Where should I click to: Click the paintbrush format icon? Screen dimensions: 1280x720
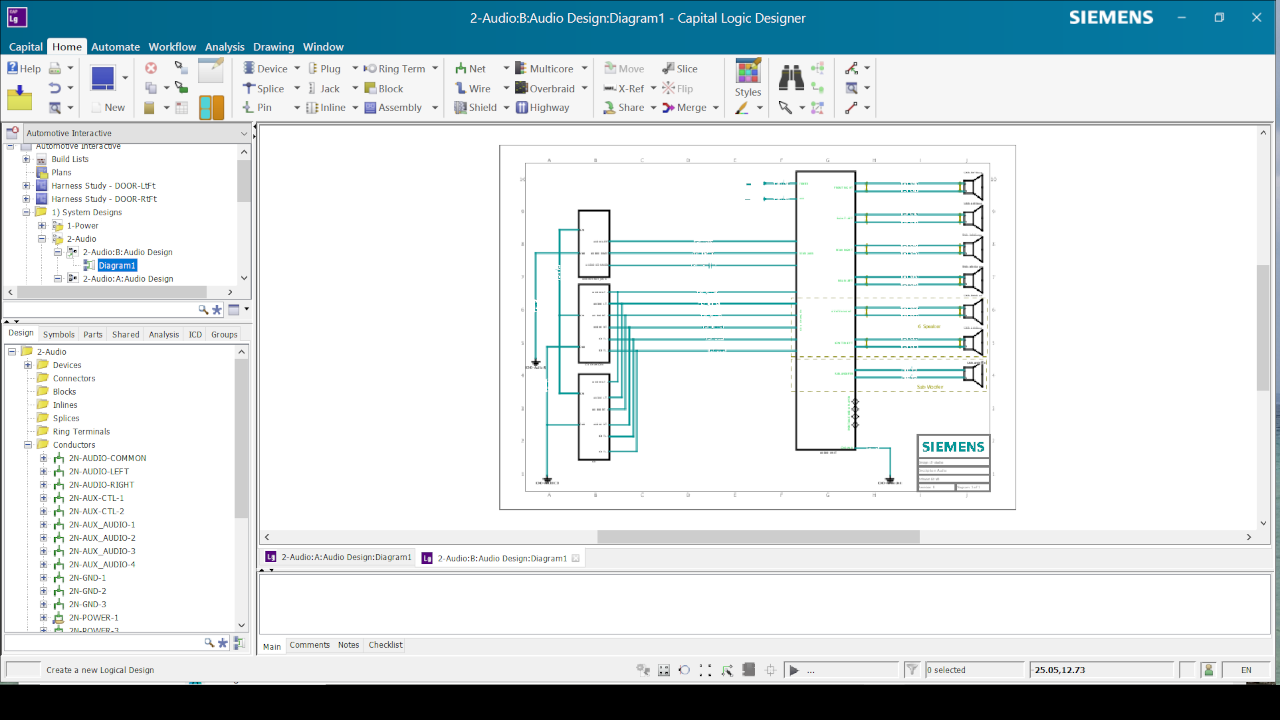741,107
